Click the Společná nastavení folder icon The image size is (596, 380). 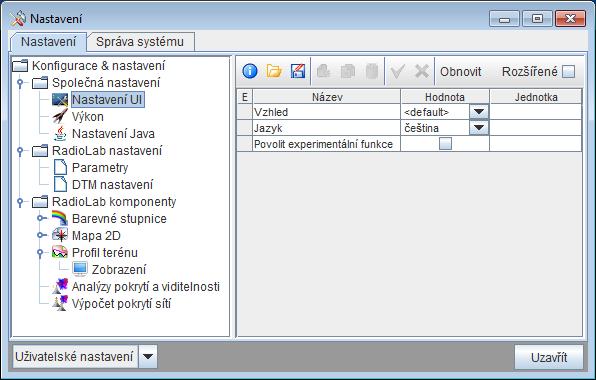(40, 82)
